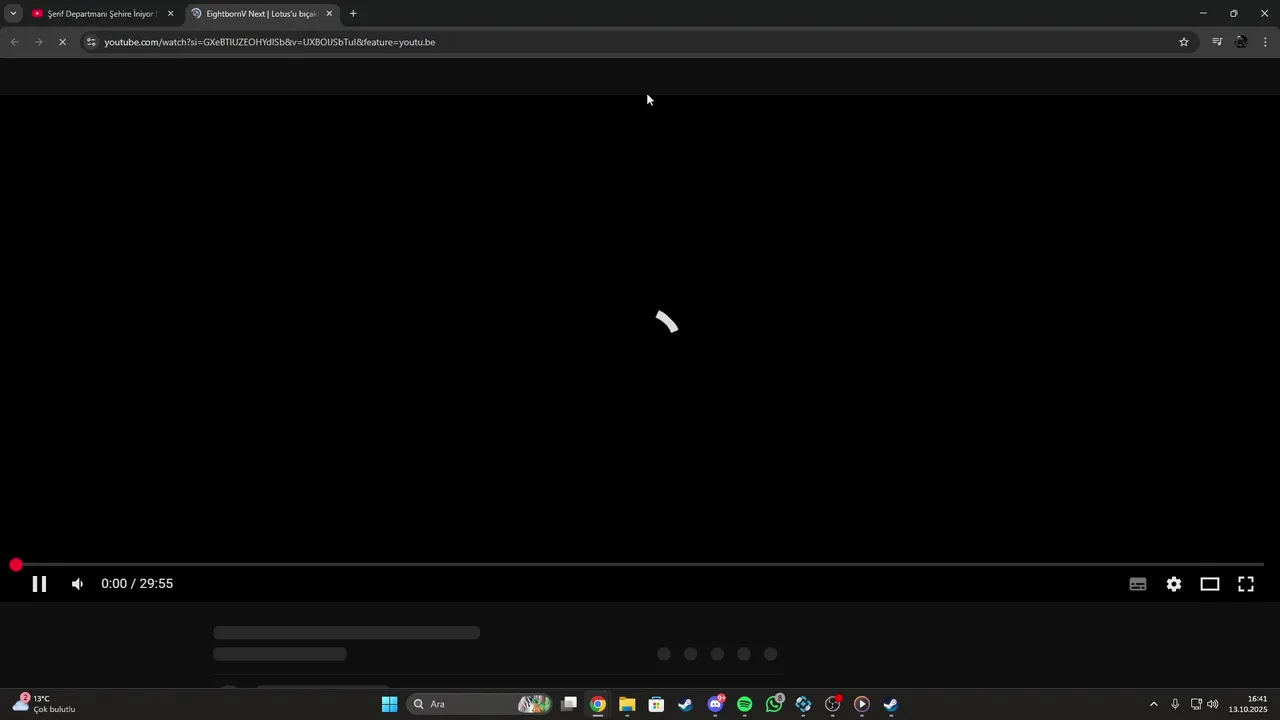Screen dimensions: 1280x720
Task: Mute the video volume
Action: 77,584
